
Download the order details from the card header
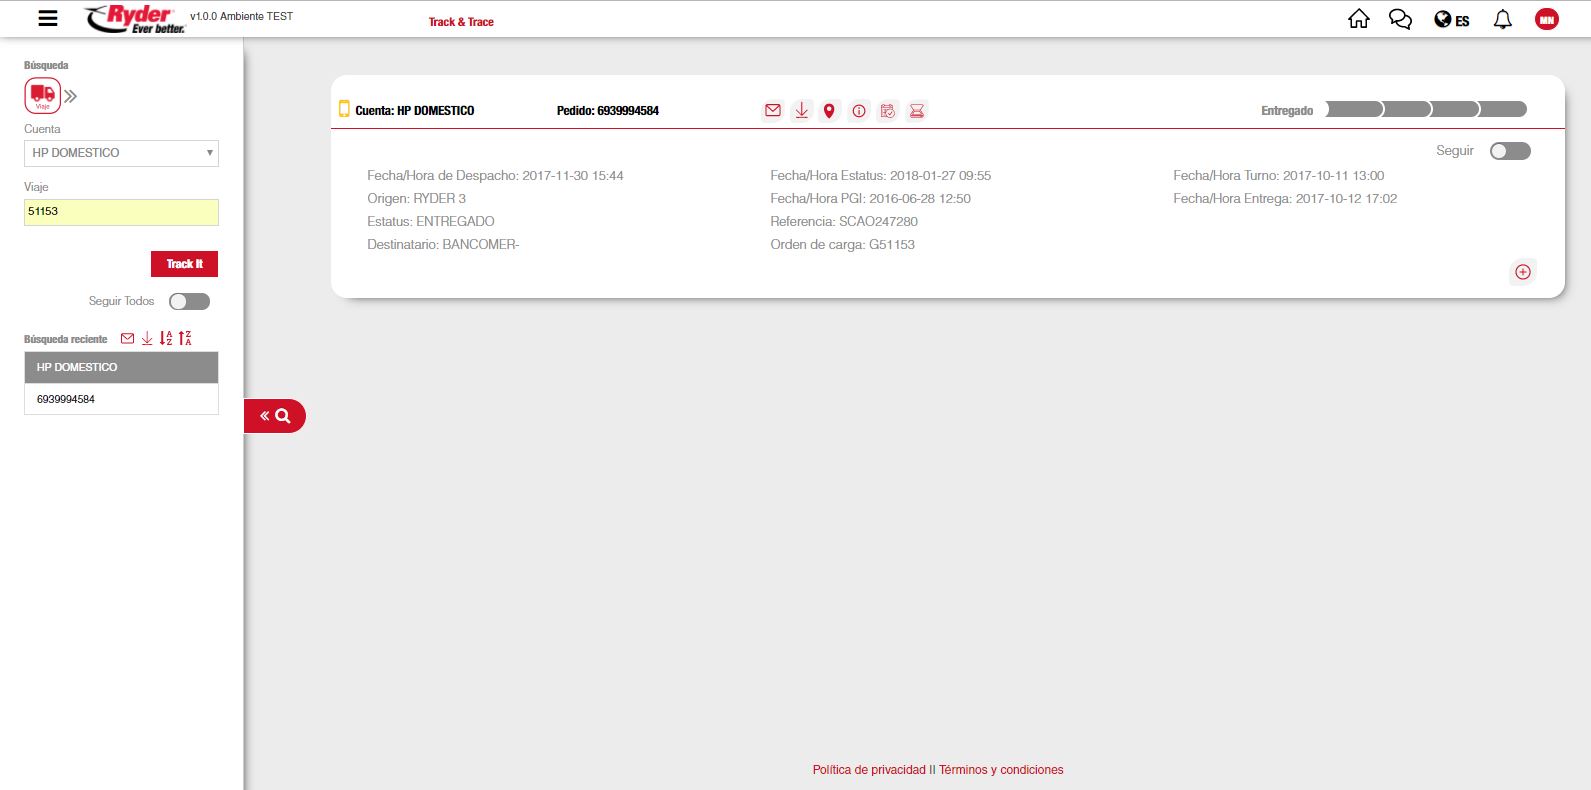(801, 111)
